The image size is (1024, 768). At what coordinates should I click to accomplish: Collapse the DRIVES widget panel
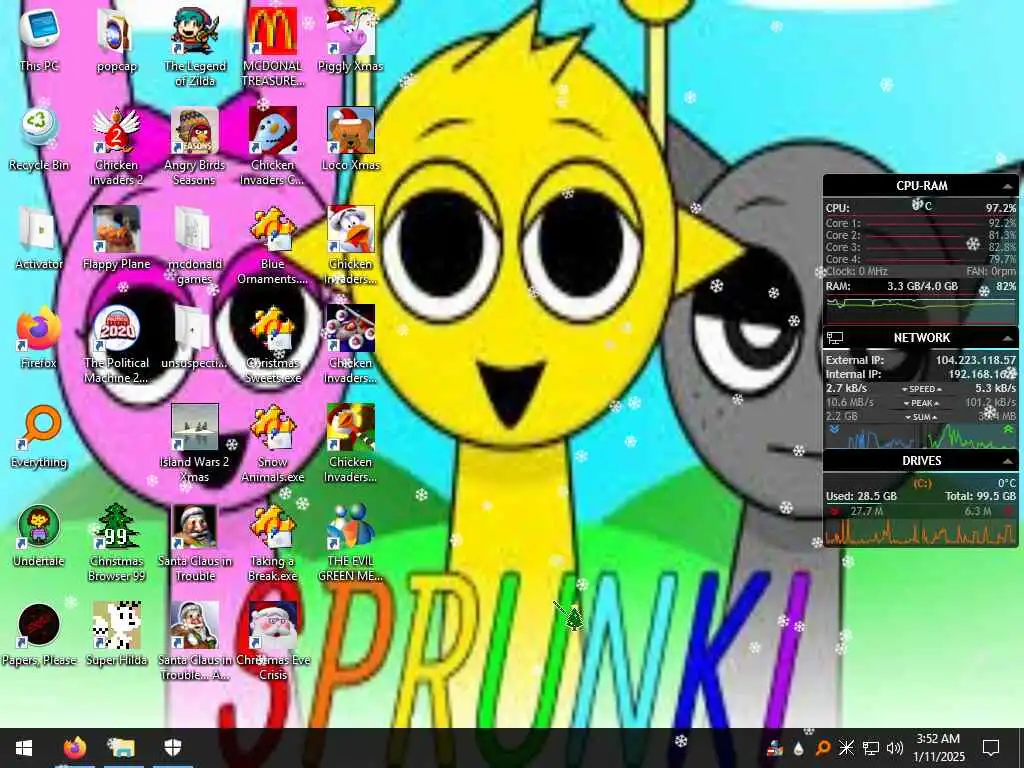pos(1008,461)
